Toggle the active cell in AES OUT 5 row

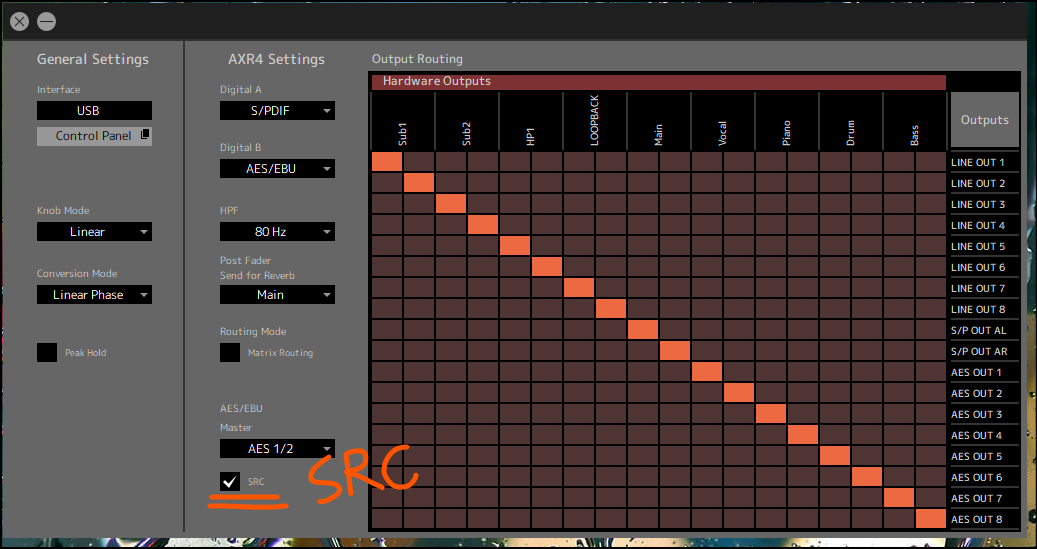pos(835,456)
